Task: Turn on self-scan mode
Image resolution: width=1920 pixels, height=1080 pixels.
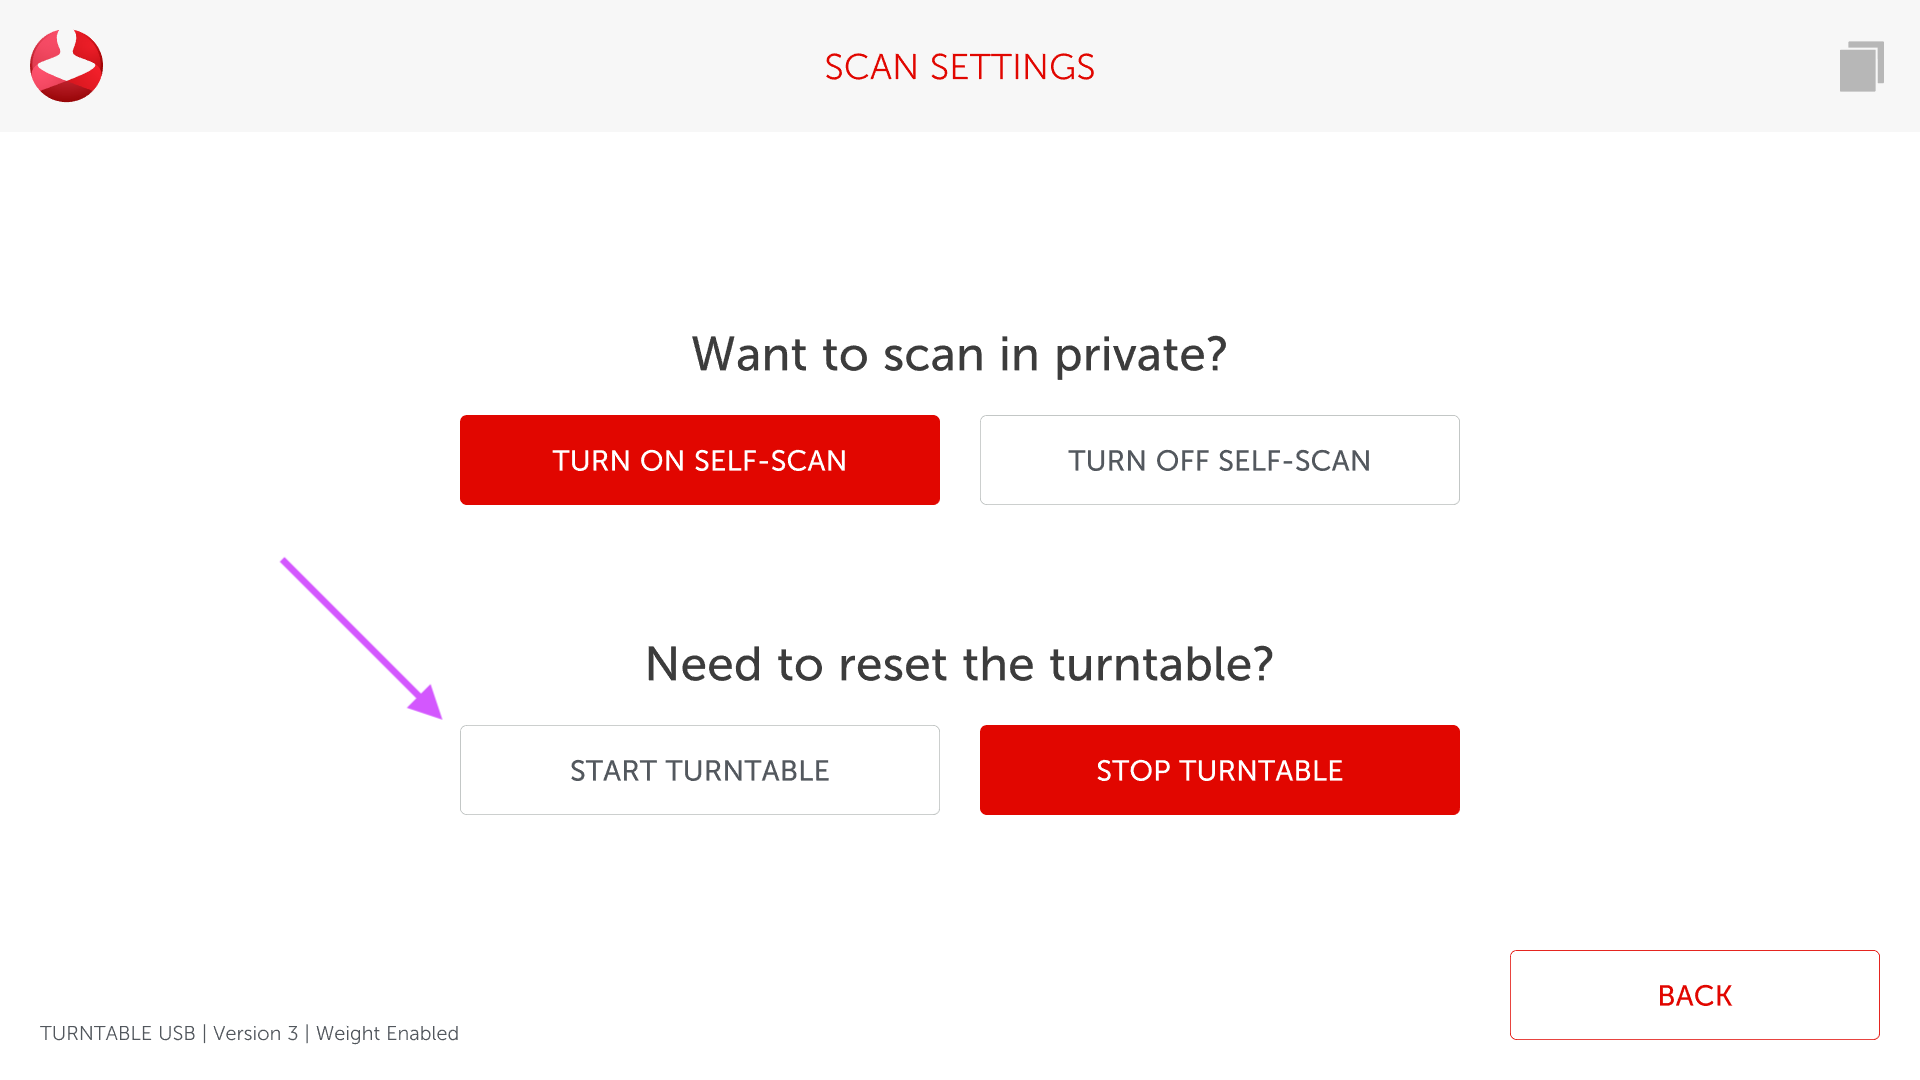Action: click(699, 460)
